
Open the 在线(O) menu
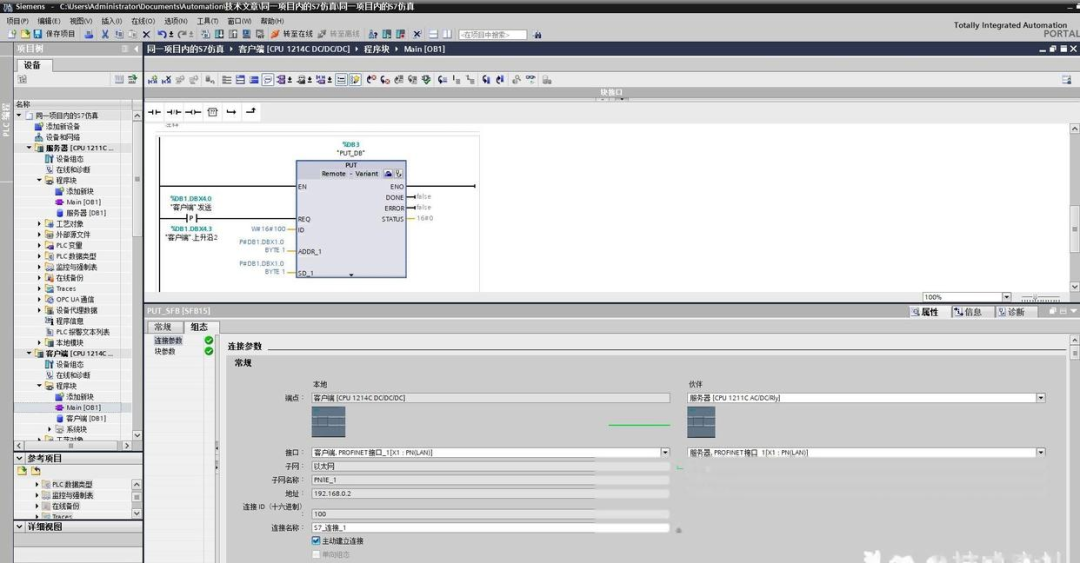coord(143,21)
